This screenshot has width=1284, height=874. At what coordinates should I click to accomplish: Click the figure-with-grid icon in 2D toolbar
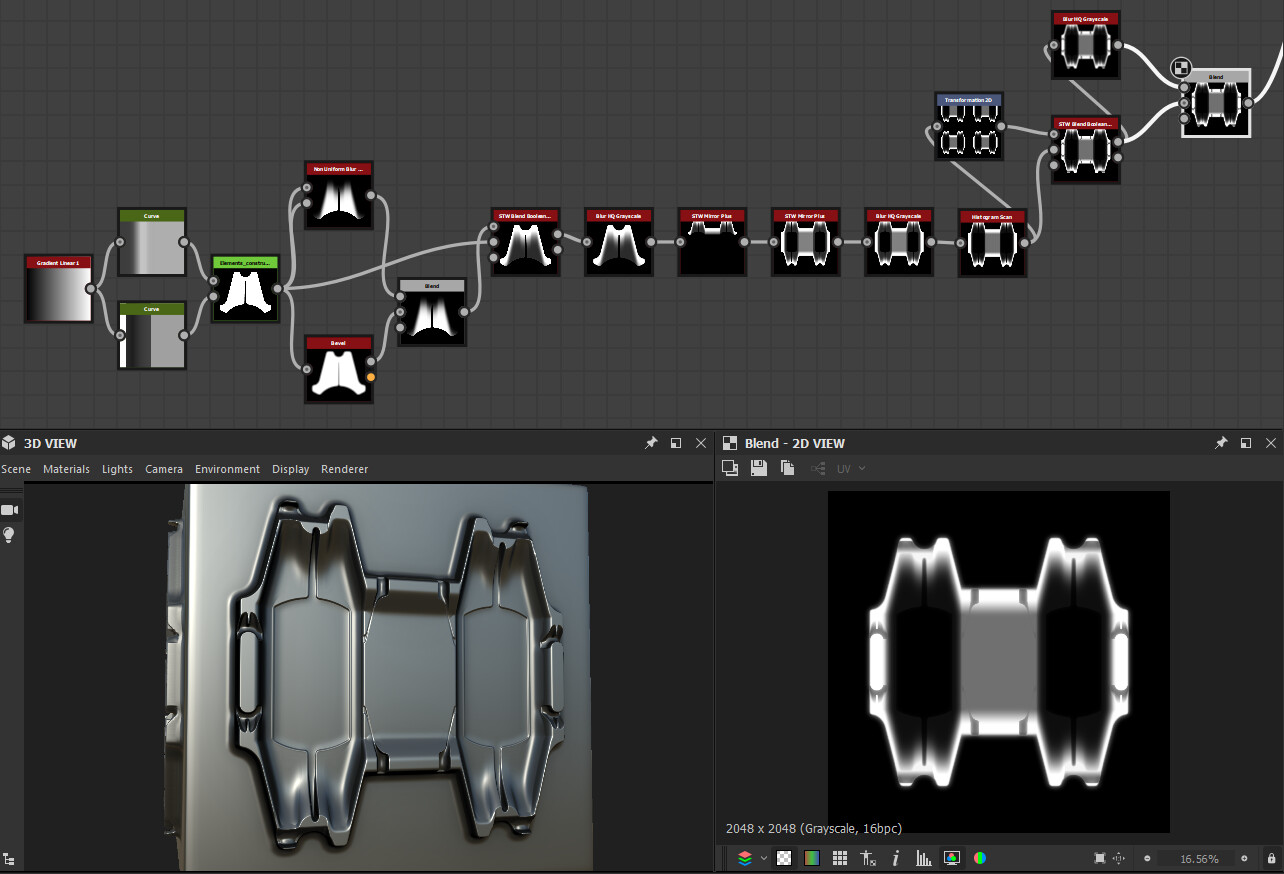tap(867, 858)
